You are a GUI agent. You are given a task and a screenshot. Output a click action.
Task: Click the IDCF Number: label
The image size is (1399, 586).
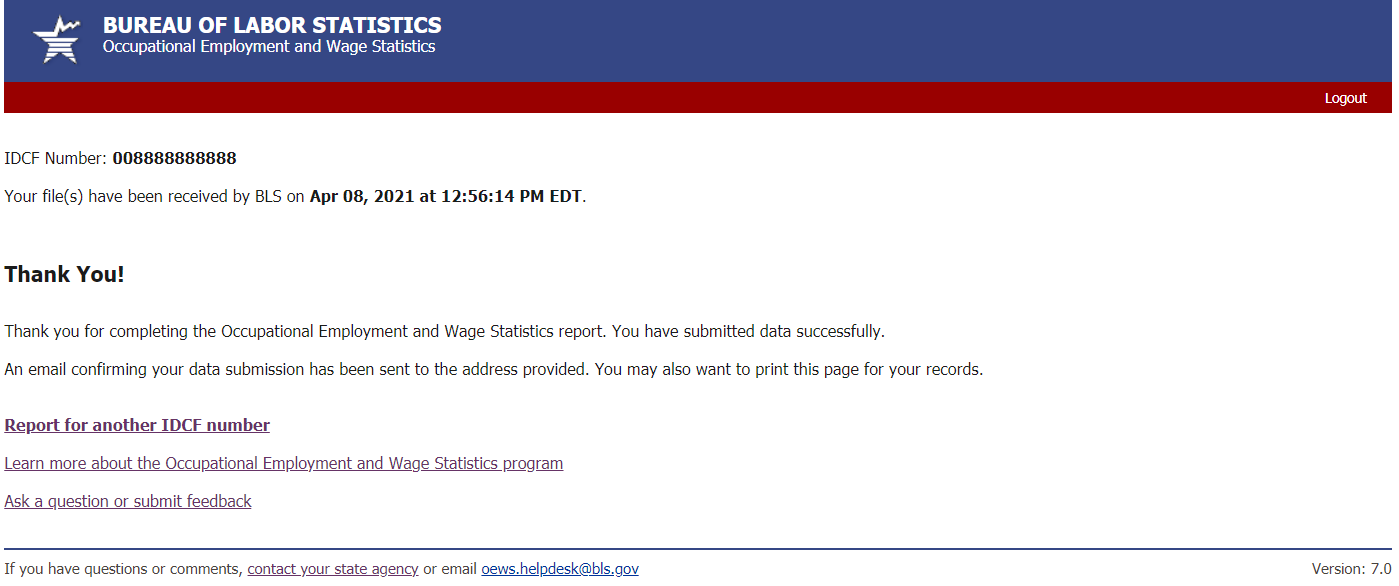coord(55,158)
